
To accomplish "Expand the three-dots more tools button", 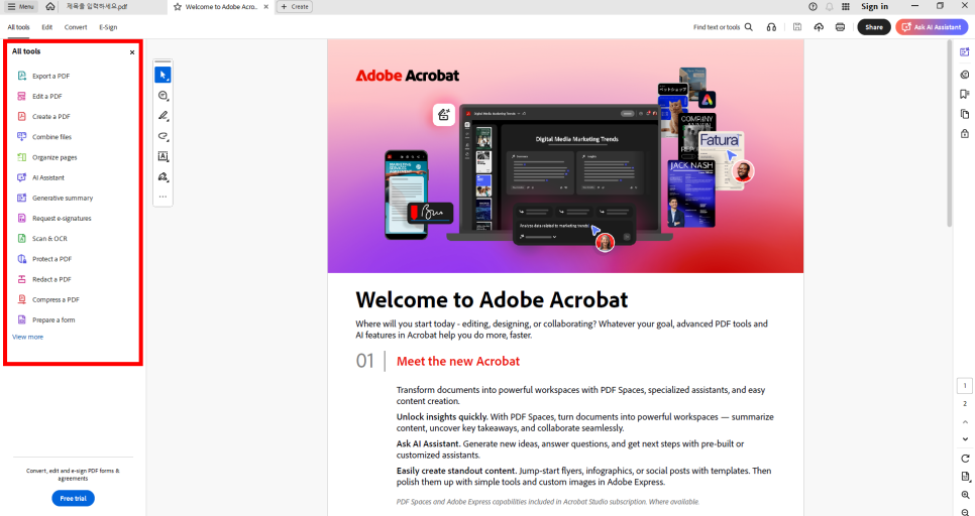I will [163, 197].
